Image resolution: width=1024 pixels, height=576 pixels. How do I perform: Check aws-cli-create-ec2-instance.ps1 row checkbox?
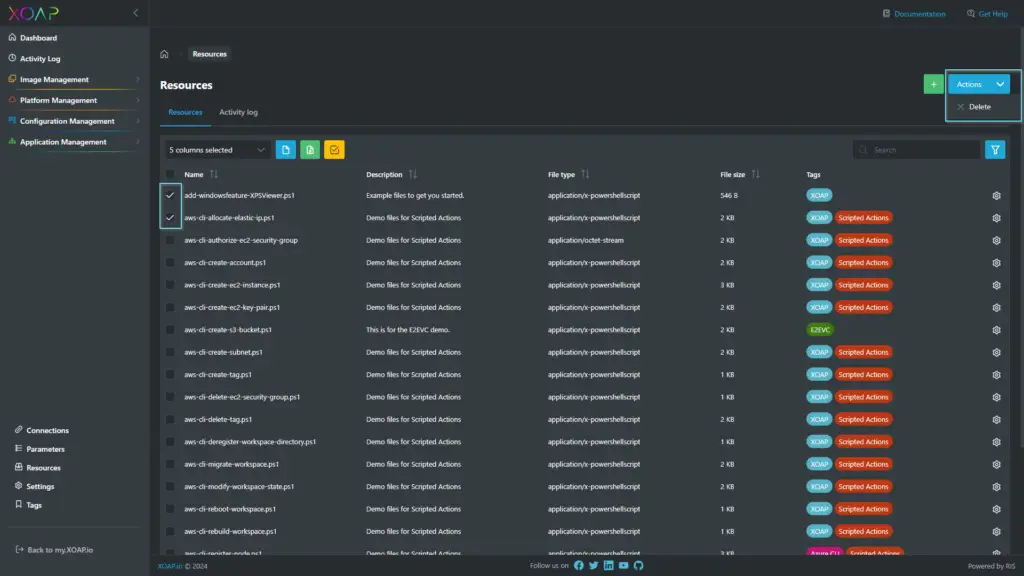170,285
